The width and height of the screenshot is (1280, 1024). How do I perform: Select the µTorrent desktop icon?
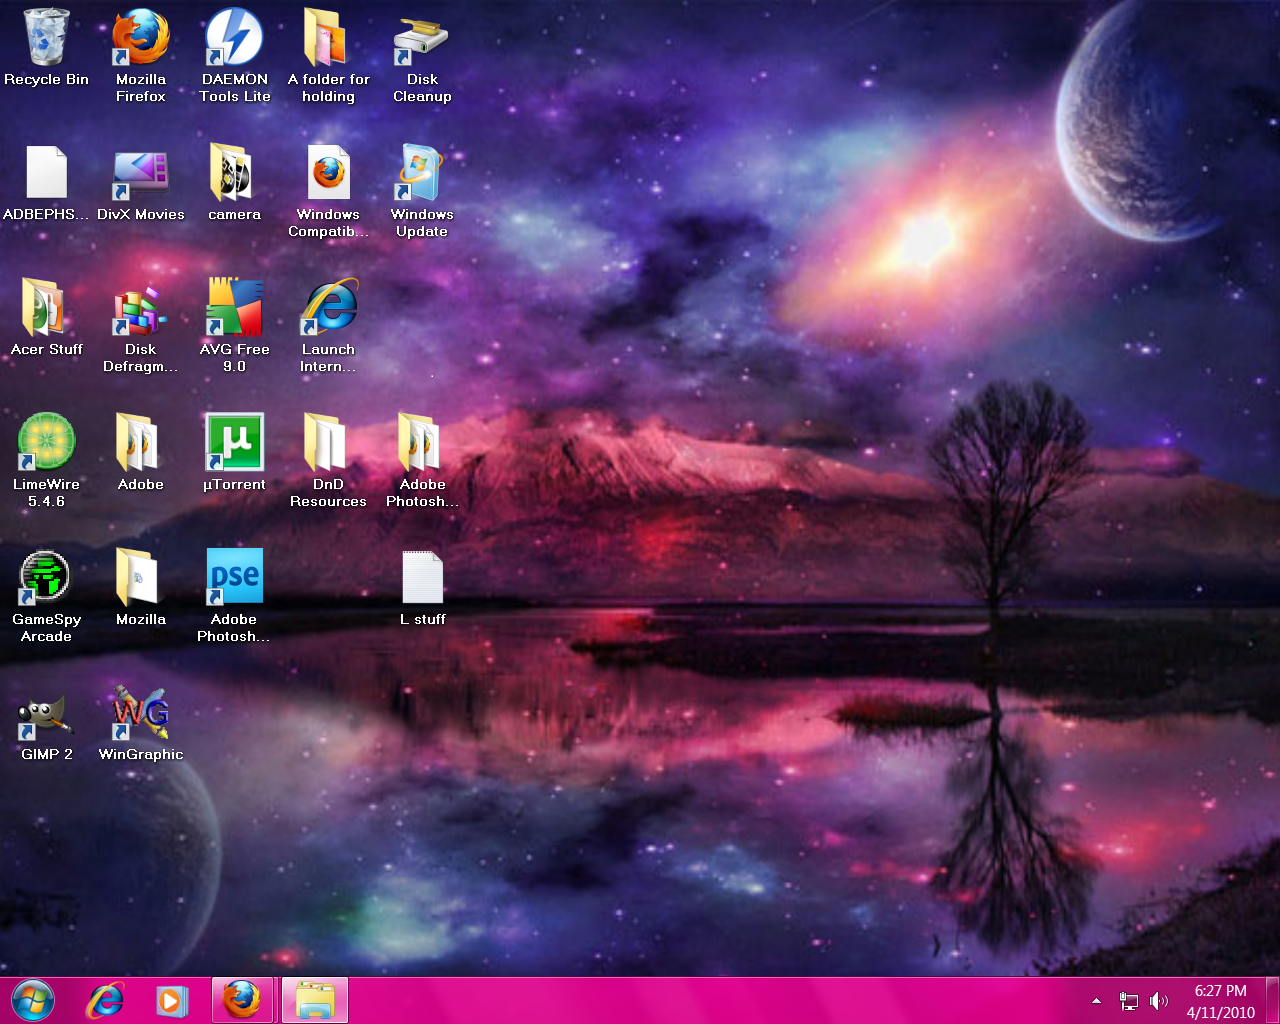[x=234, y=443]
